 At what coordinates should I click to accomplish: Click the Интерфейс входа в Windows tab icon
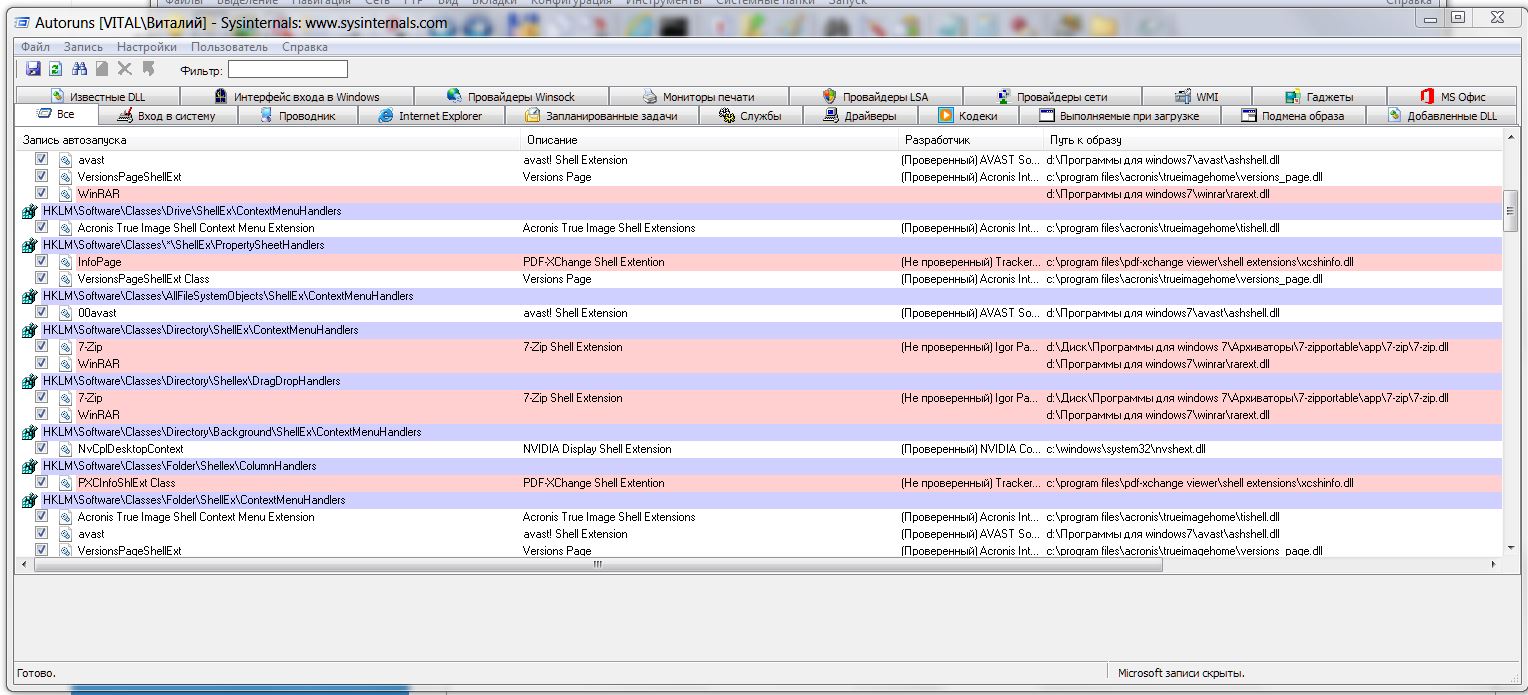(x=221, y=97)
